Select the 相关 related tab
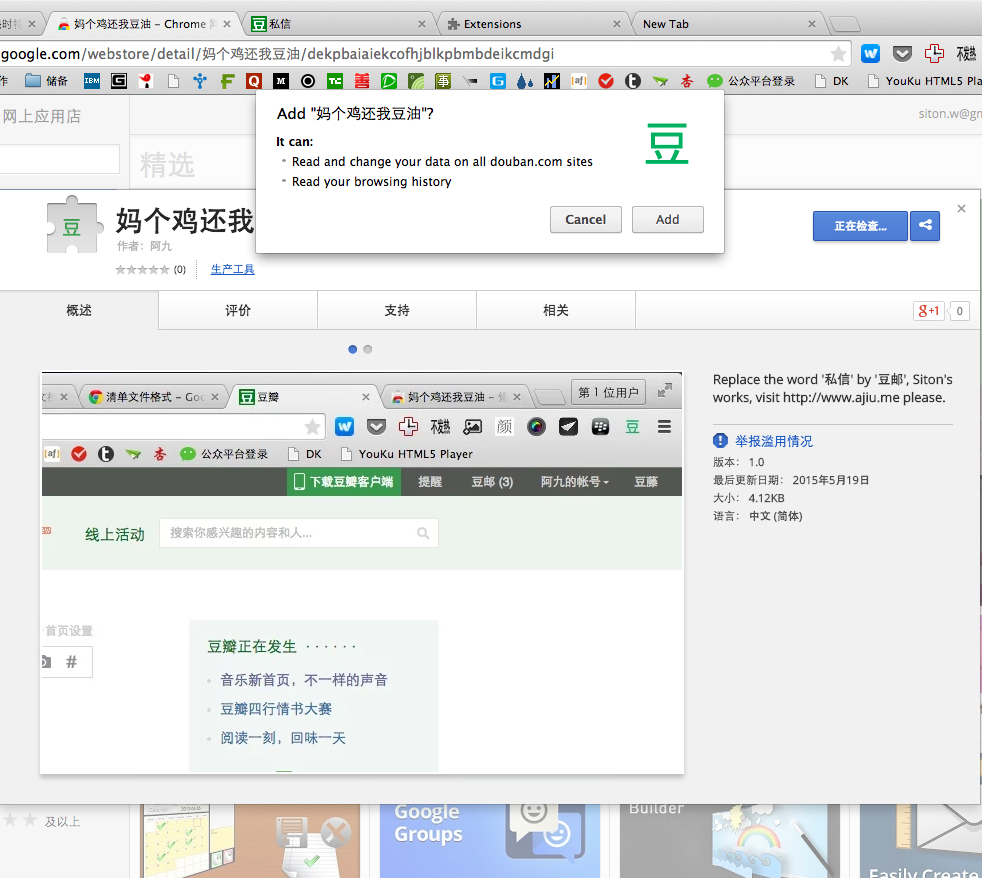This screenshot has height=878, width=982. click(556, 311)
